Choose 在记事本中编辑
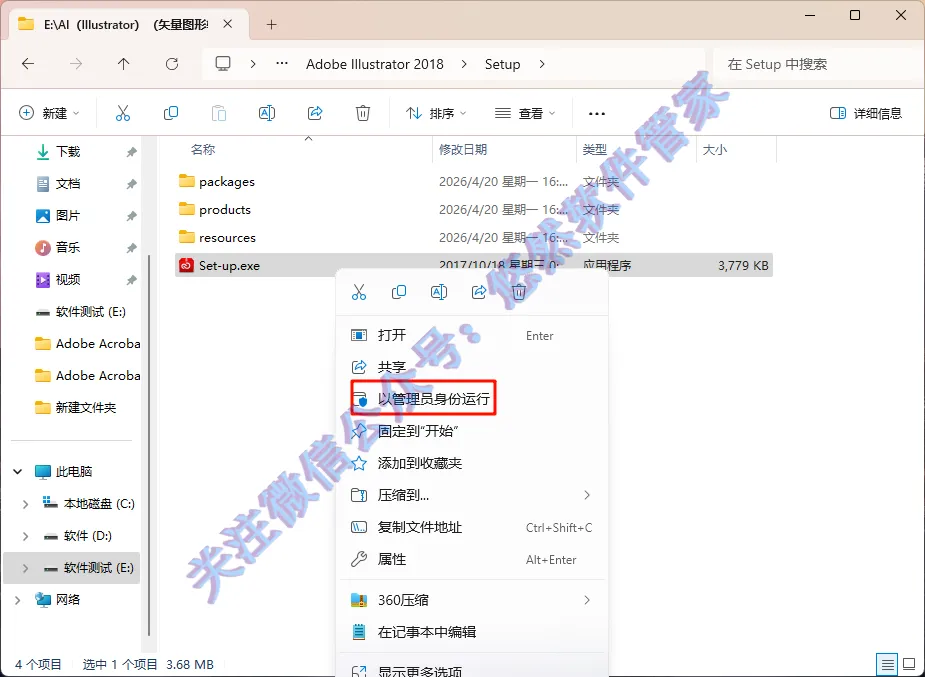 [x=471, y=632]
